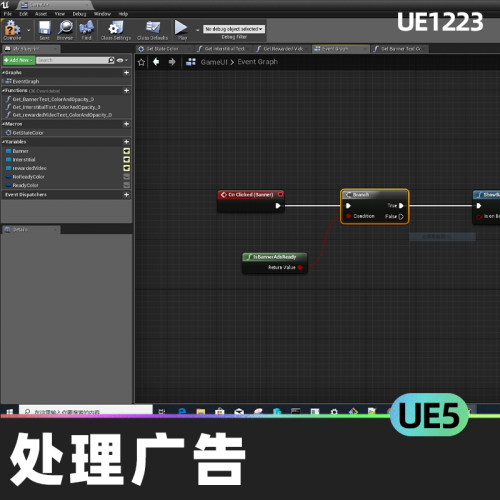Screen dimensions: 500x500
Task: Click the red delegate pin on On Clicked (Banner)
Action: [281, 194]
